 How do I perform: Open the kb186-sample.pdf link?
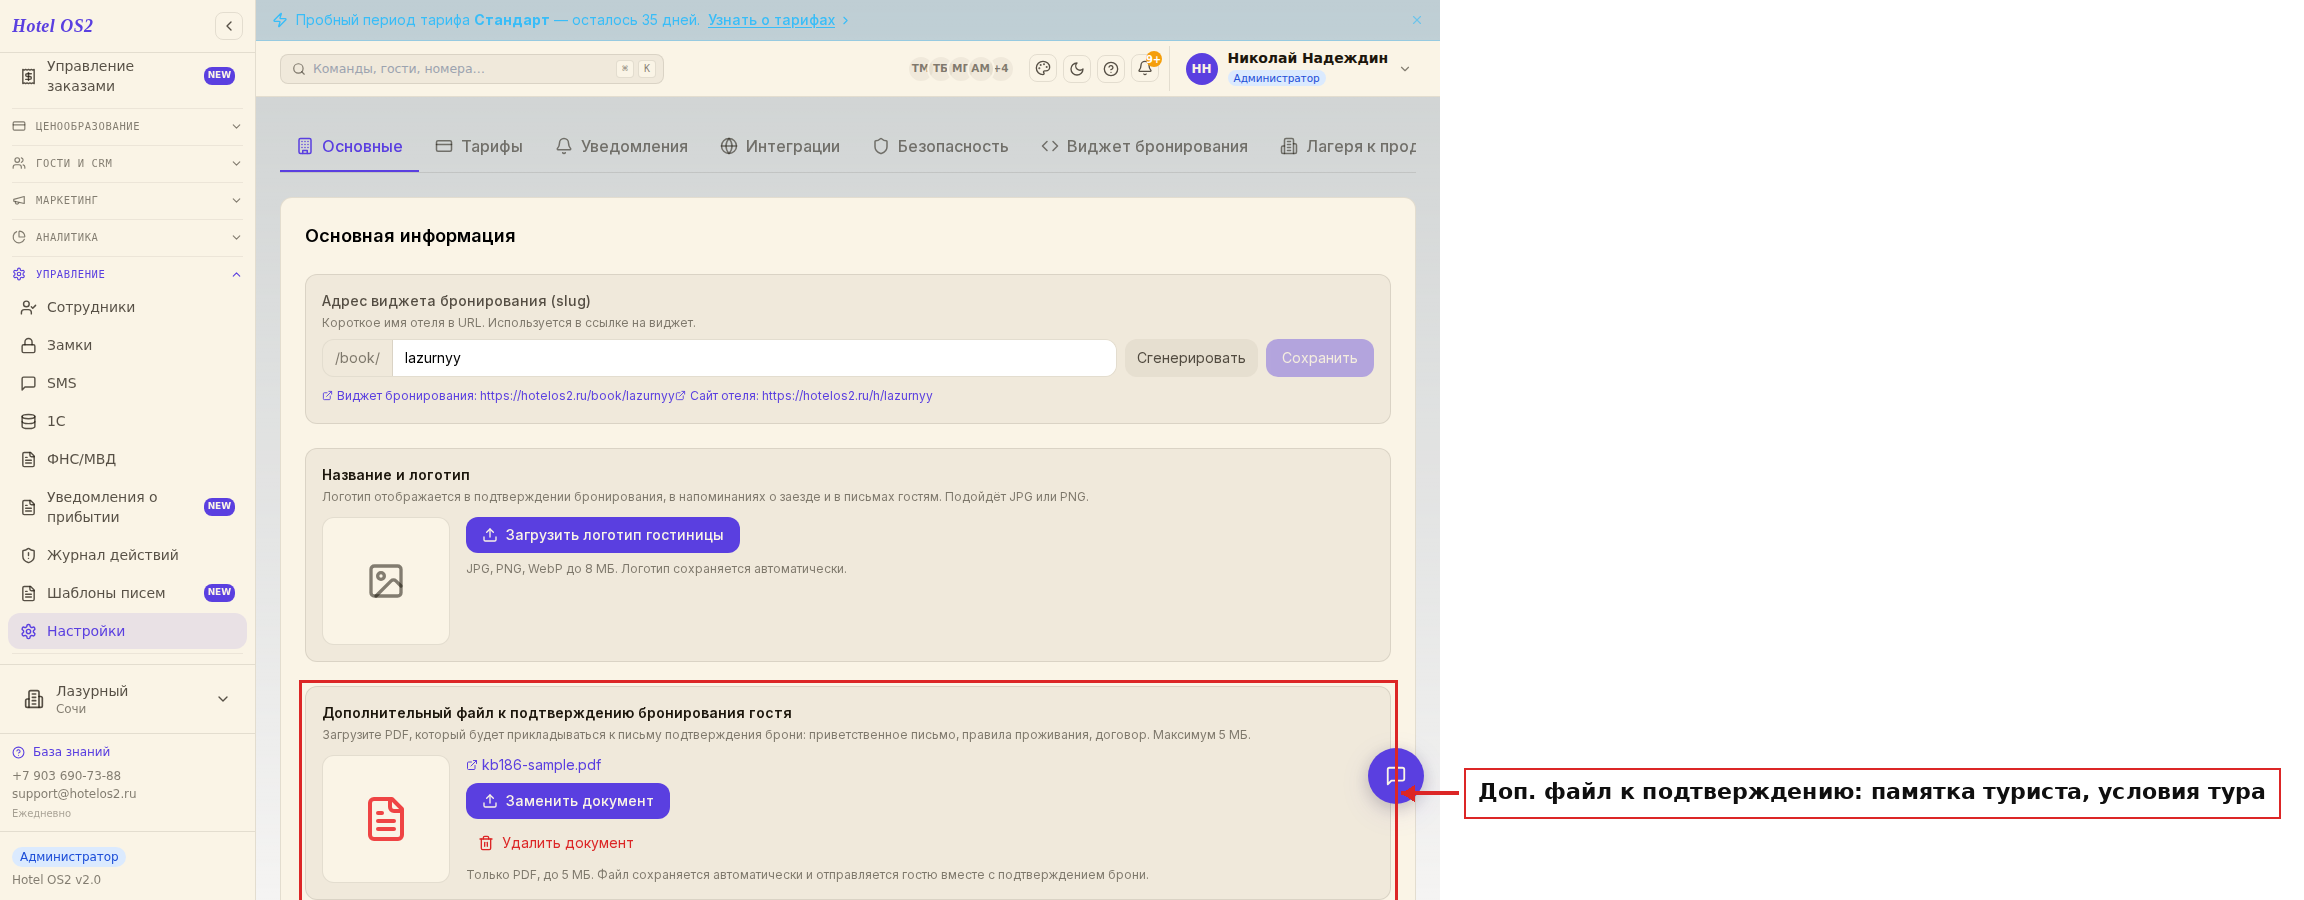(534, 765)
